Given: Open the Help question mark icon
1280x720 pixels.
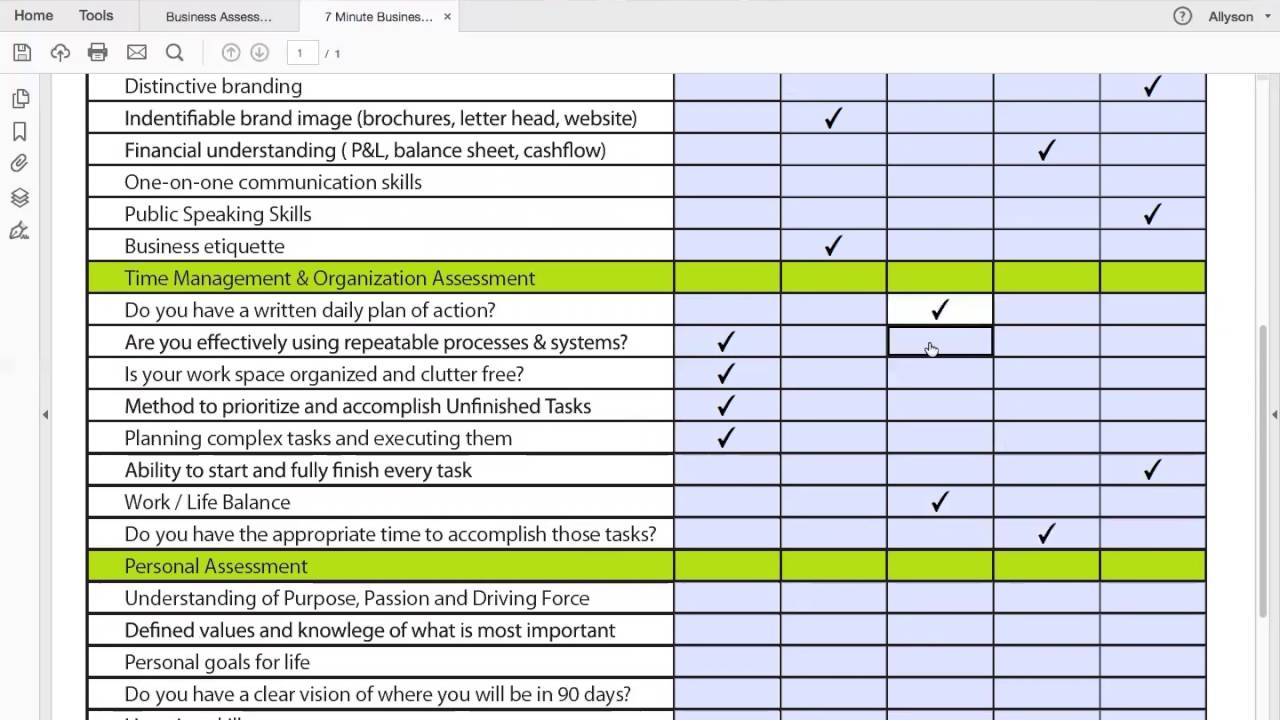Looking at the screenshot, I should 1182,16.
